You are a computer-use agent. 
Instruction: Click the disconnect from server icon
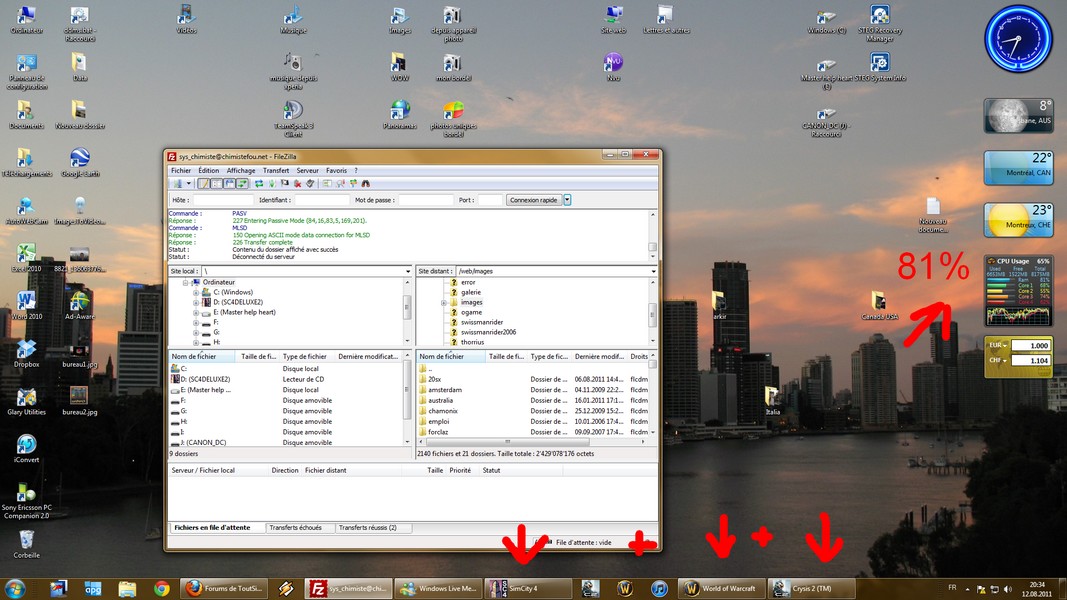tap(298, 184)
